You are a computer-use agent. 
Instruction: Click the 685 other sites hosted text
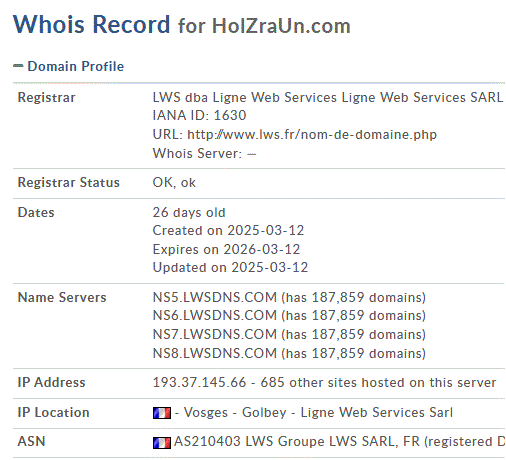click(378, 382)
